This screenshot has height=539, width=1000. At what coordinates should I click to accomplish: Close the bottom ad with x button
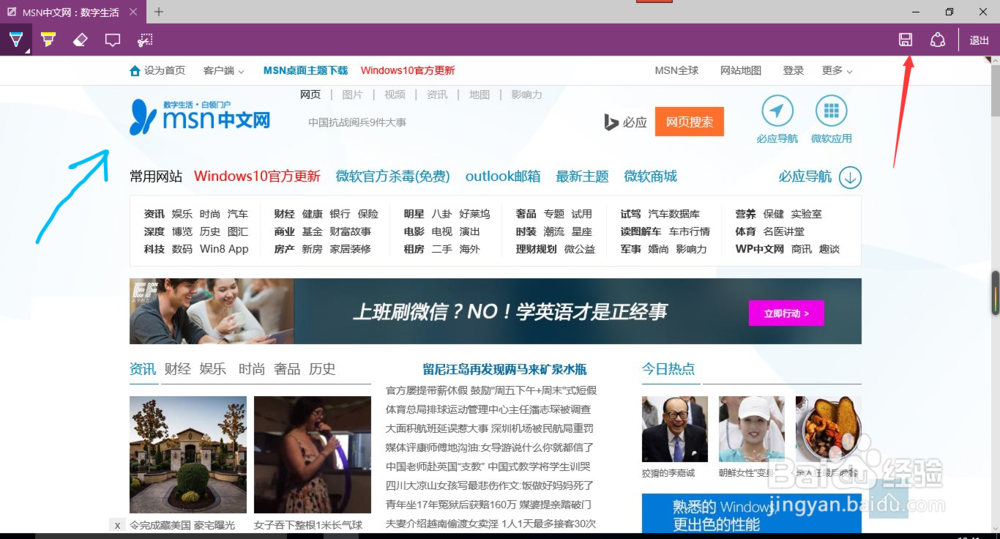pyautogui.click(x=117, y=526)
